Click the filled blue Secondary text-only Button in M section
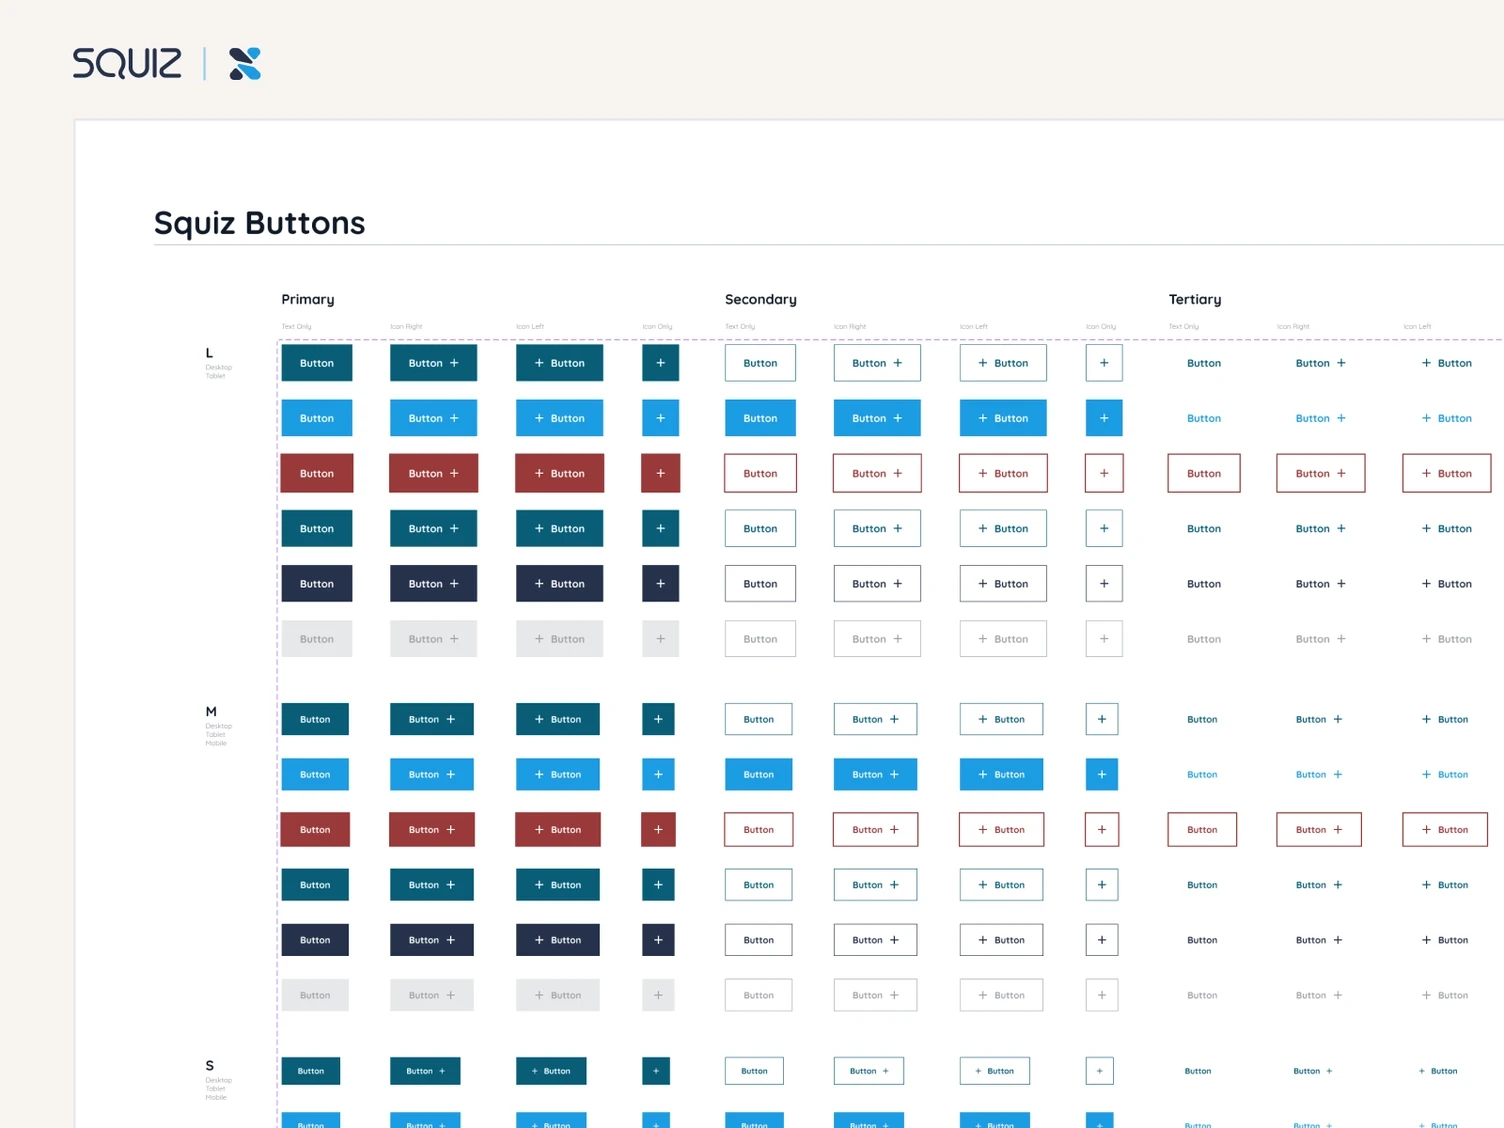 [758, 774]
